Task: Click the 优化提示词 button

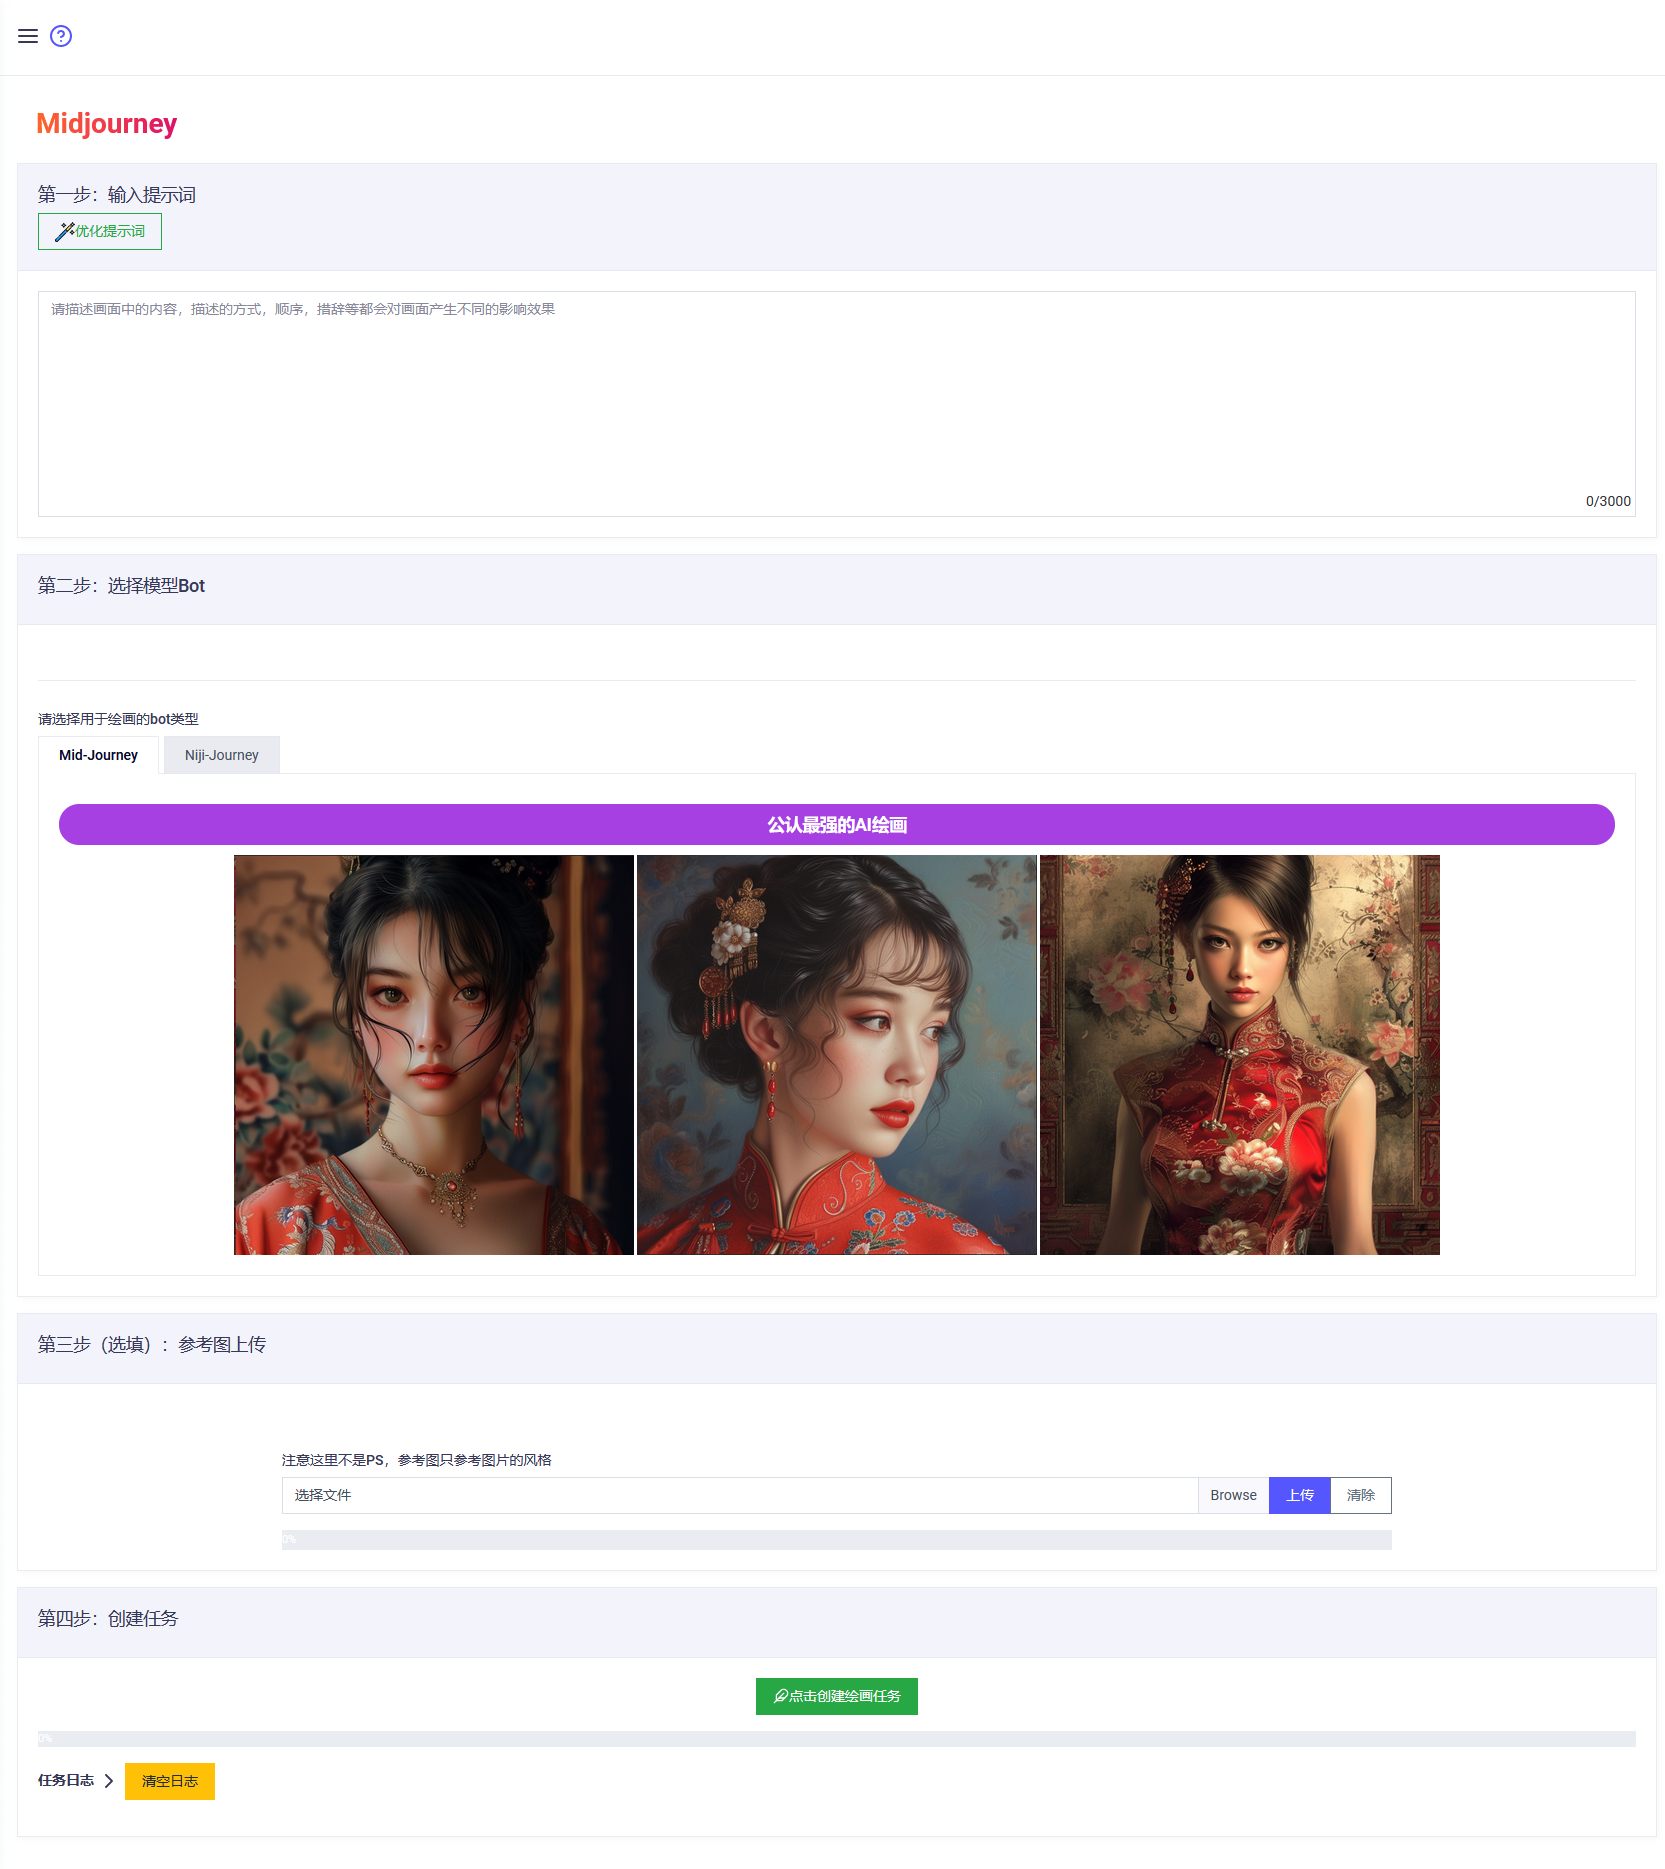Action: pos(100,232)
